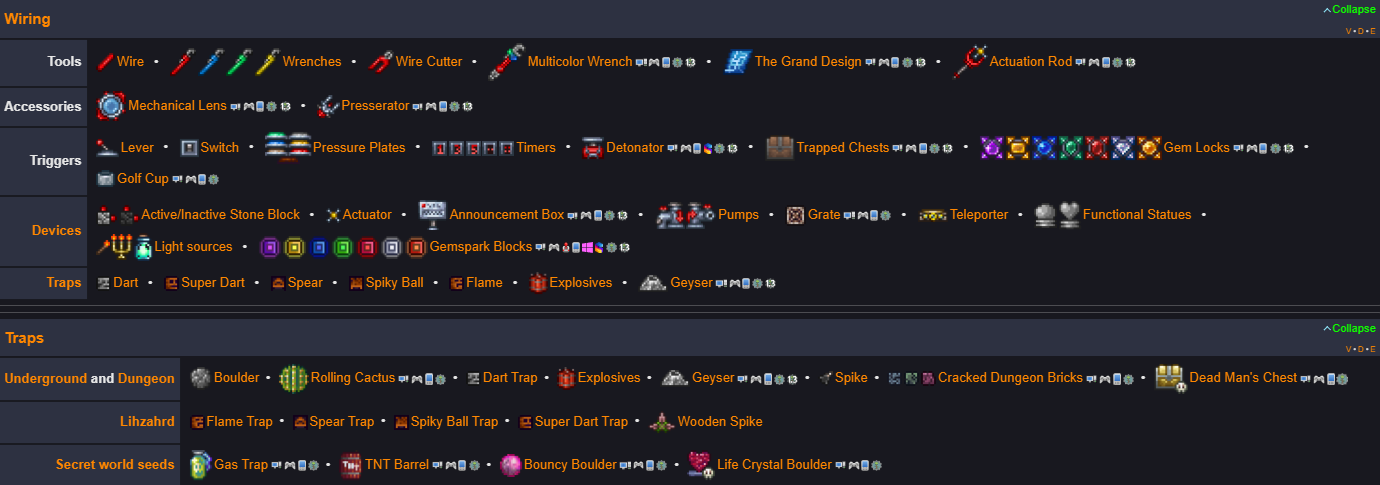
Task: Click the Wire Cutter icon
Action: point(380,62)
